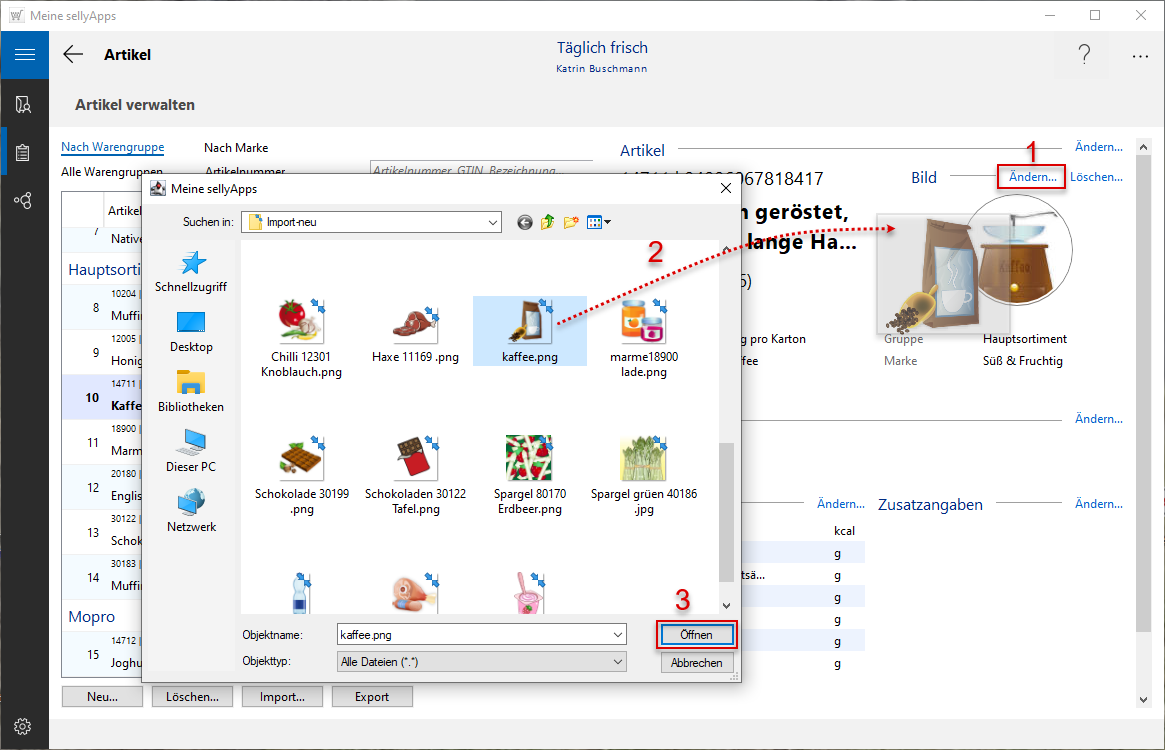Screen dimensions: 1165x750
Task: Go up one folder level in dialog
Action: (548, 222)
